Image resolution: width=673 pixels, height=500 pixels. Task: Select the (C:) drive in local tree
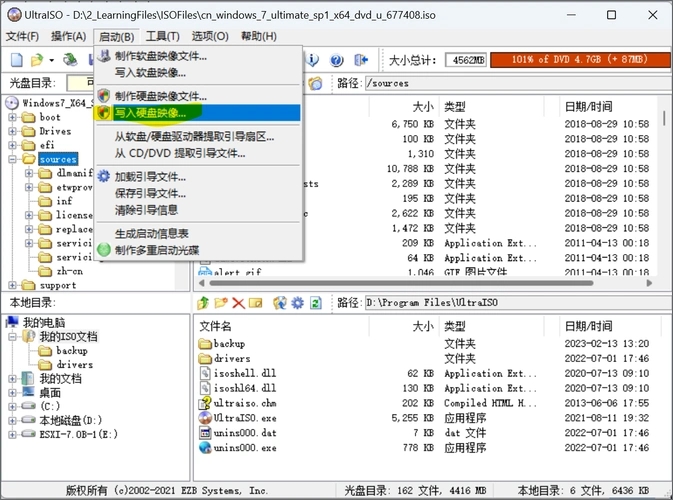(50, 406)
